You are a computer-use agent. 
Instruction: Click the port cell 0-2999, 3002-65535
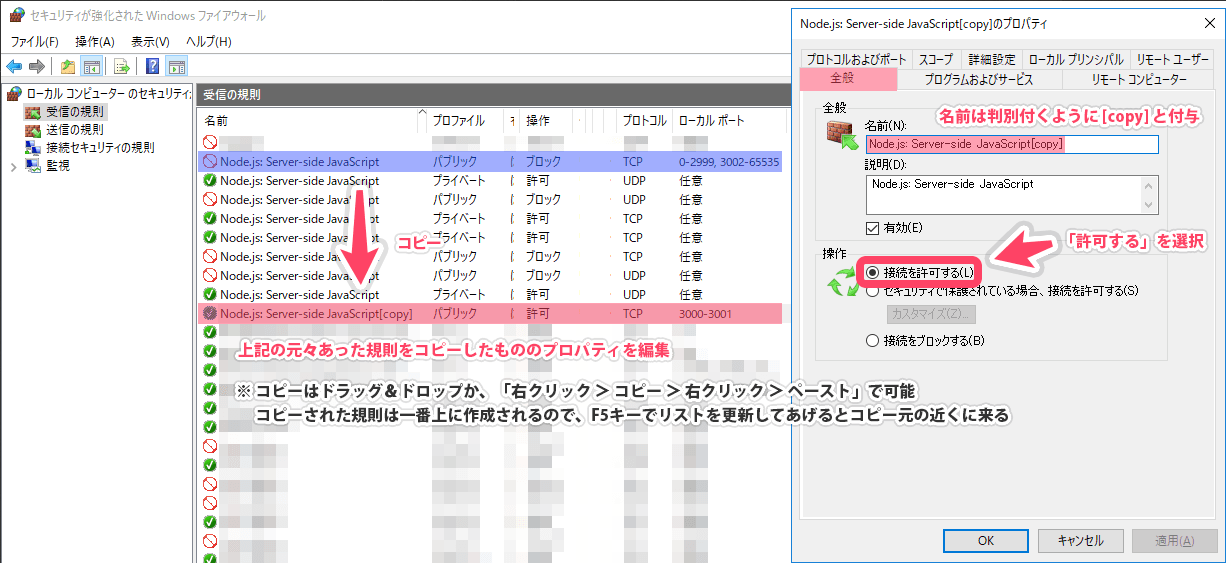(x=728, y=161)
